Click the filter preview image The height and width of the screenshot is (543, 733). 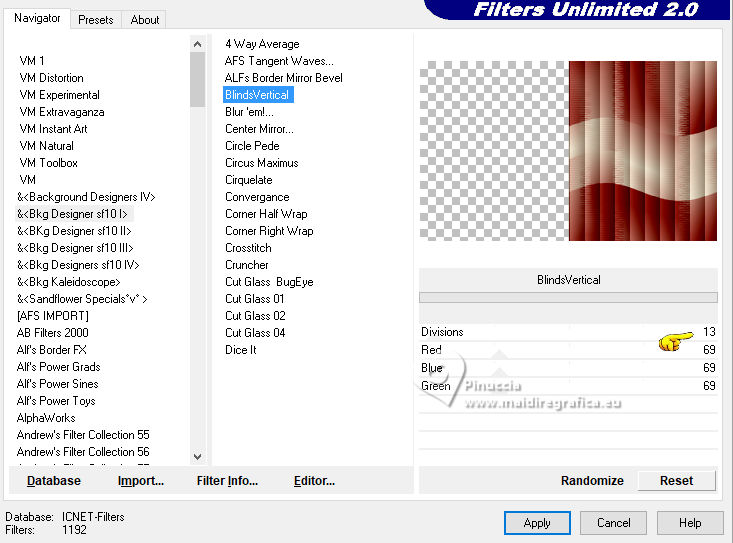tap(568, 151)
